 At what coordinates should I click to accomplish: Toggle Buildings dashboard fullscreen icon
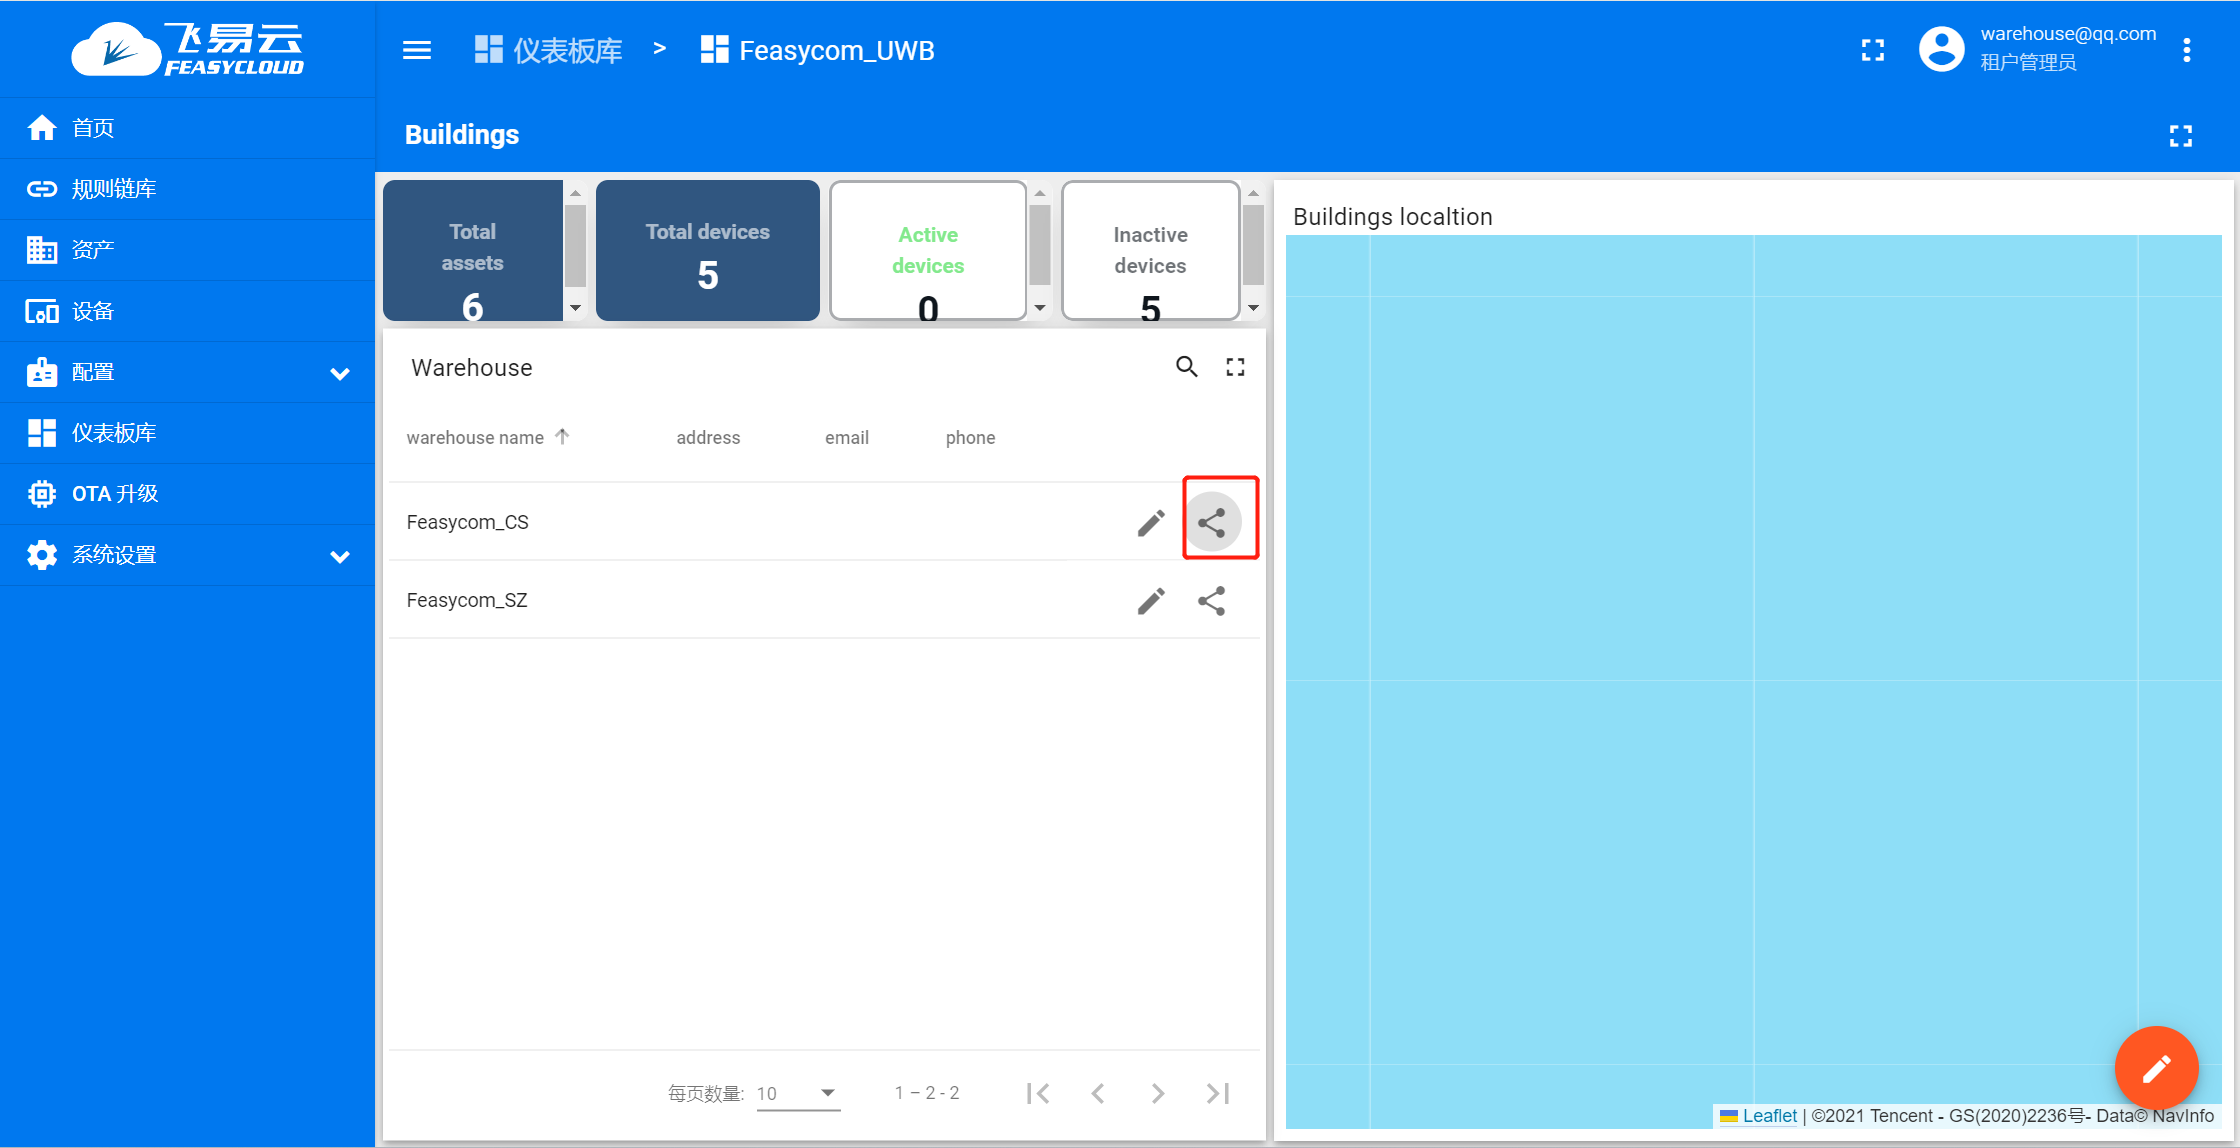2180,136
